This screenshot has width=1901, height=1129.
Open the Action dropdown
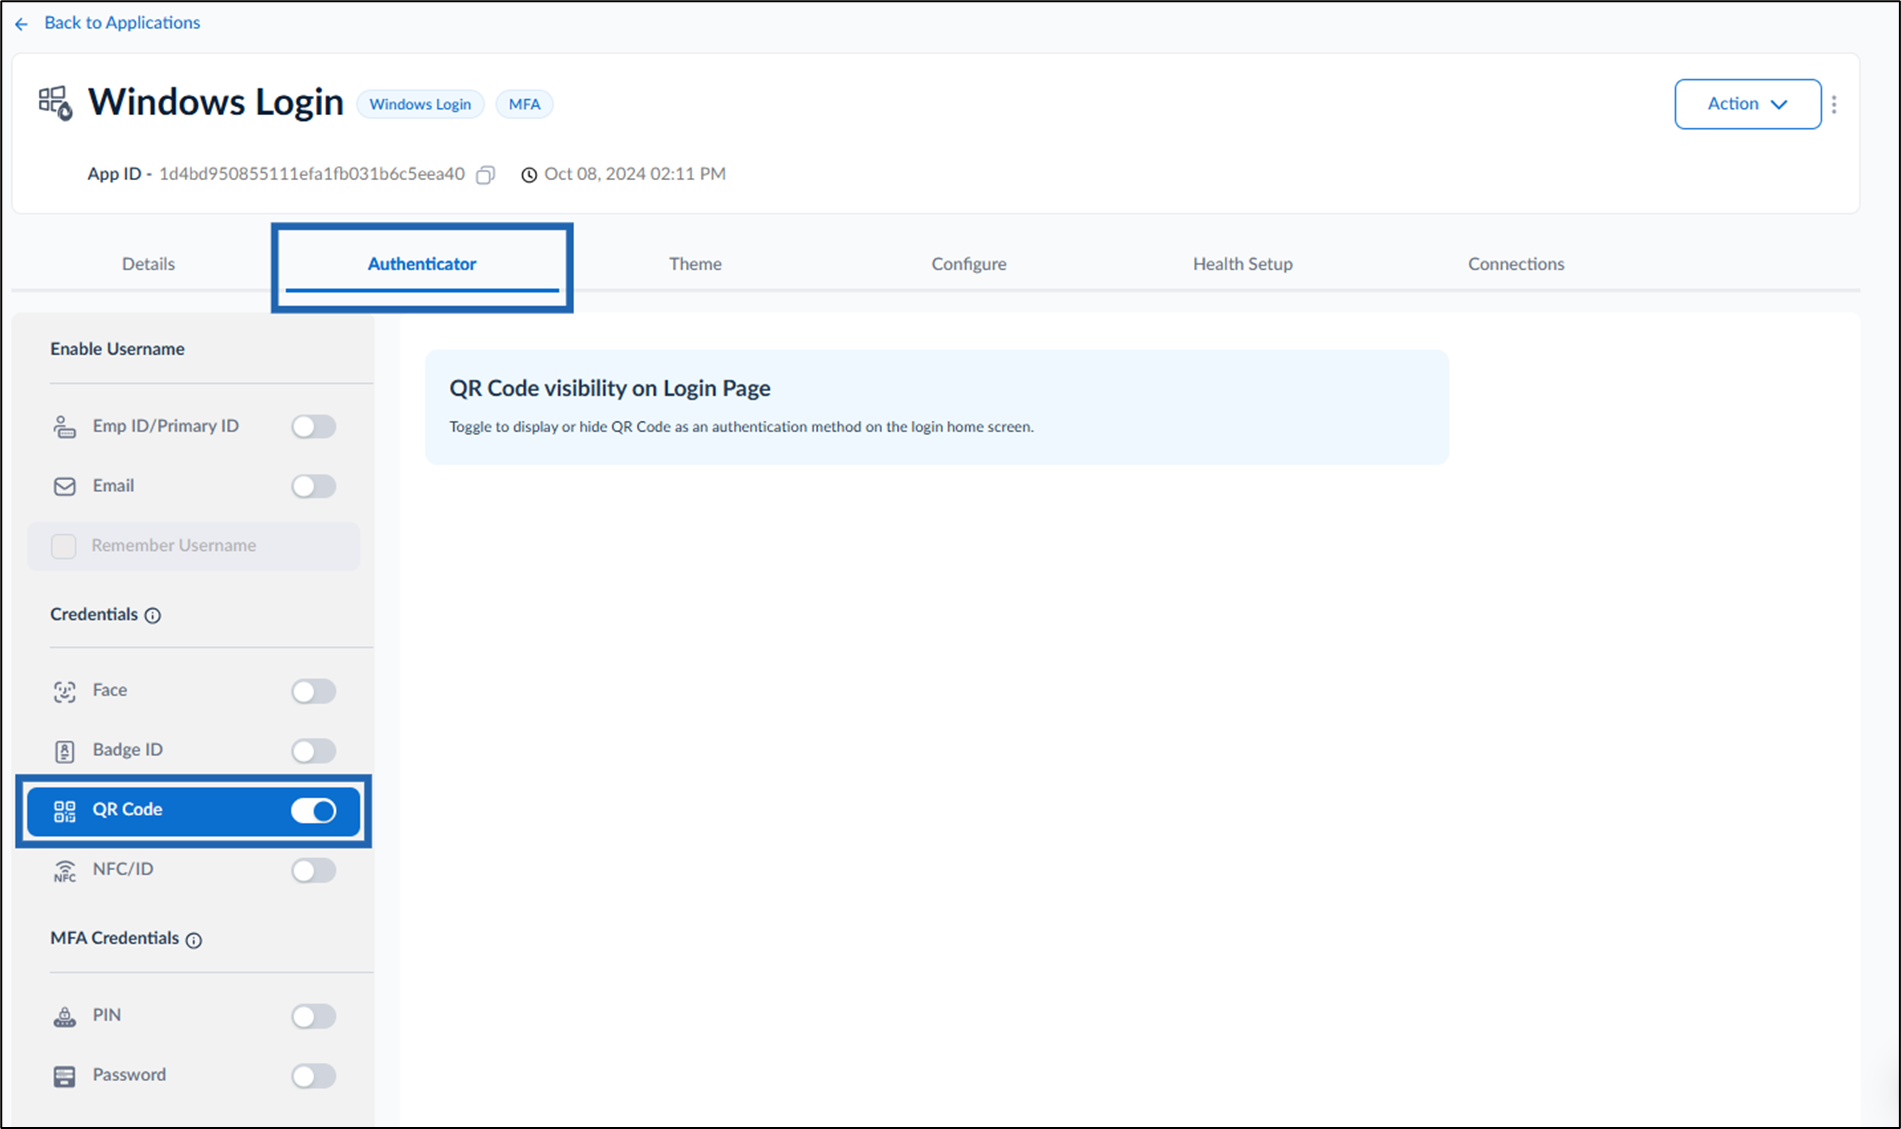tap(1747, 104)
